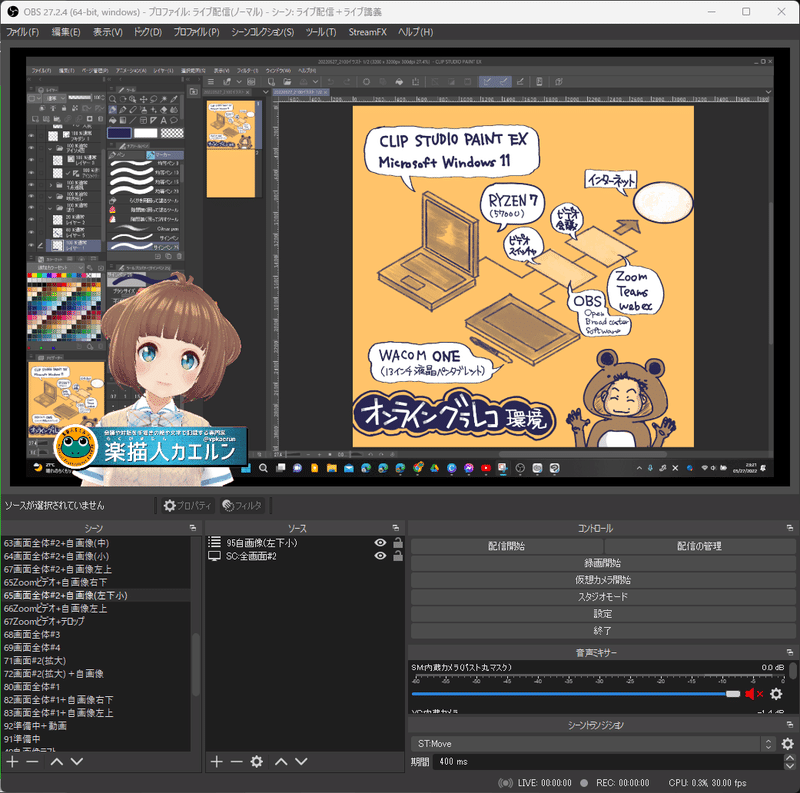Open the 表示(V) menu

107,32
